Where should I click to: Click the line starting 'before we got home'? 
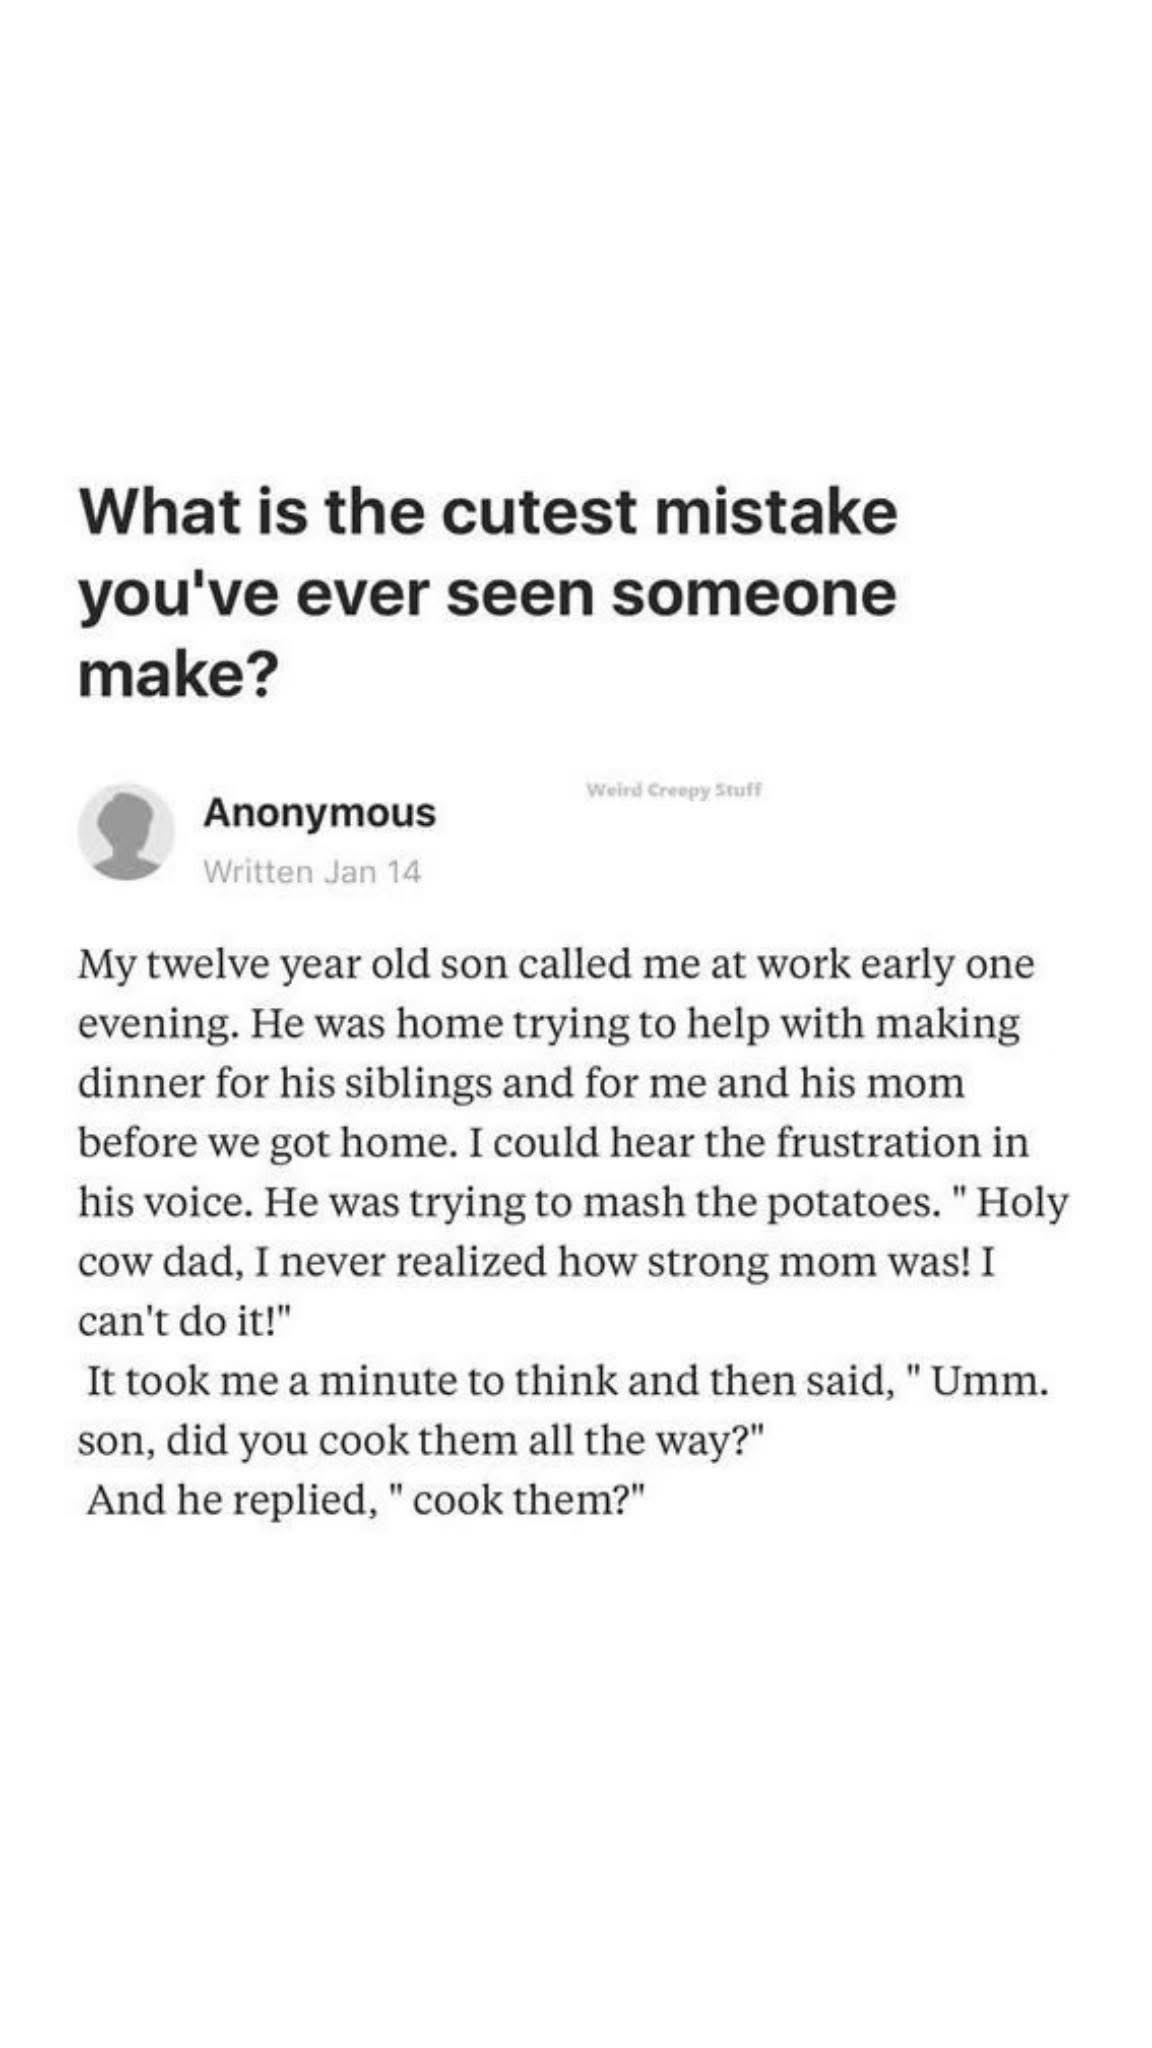pyautogui.click(x=553, y=1143)
